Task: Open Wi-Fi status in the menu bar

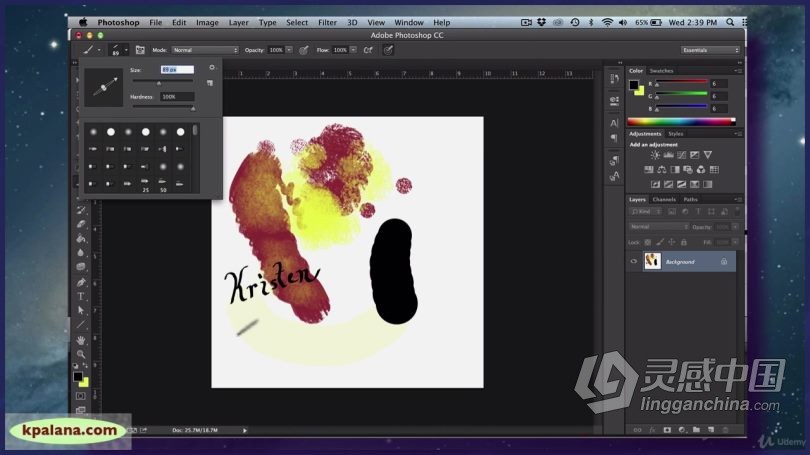Action: click(608, 22)
